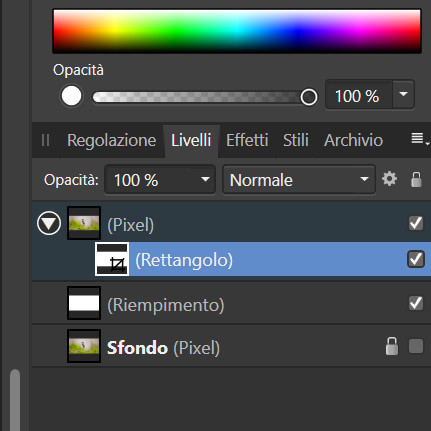Show the Sfondo layer via checkbox
This screenshot has height=431, width=431.
(x=416, y=346)
